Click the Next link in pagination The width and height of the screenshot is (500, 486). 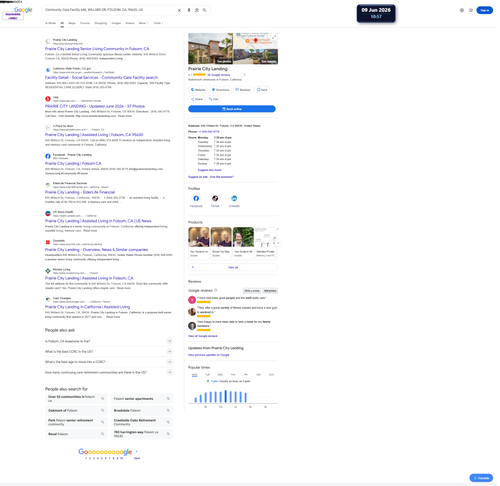(x=137, y=458)
